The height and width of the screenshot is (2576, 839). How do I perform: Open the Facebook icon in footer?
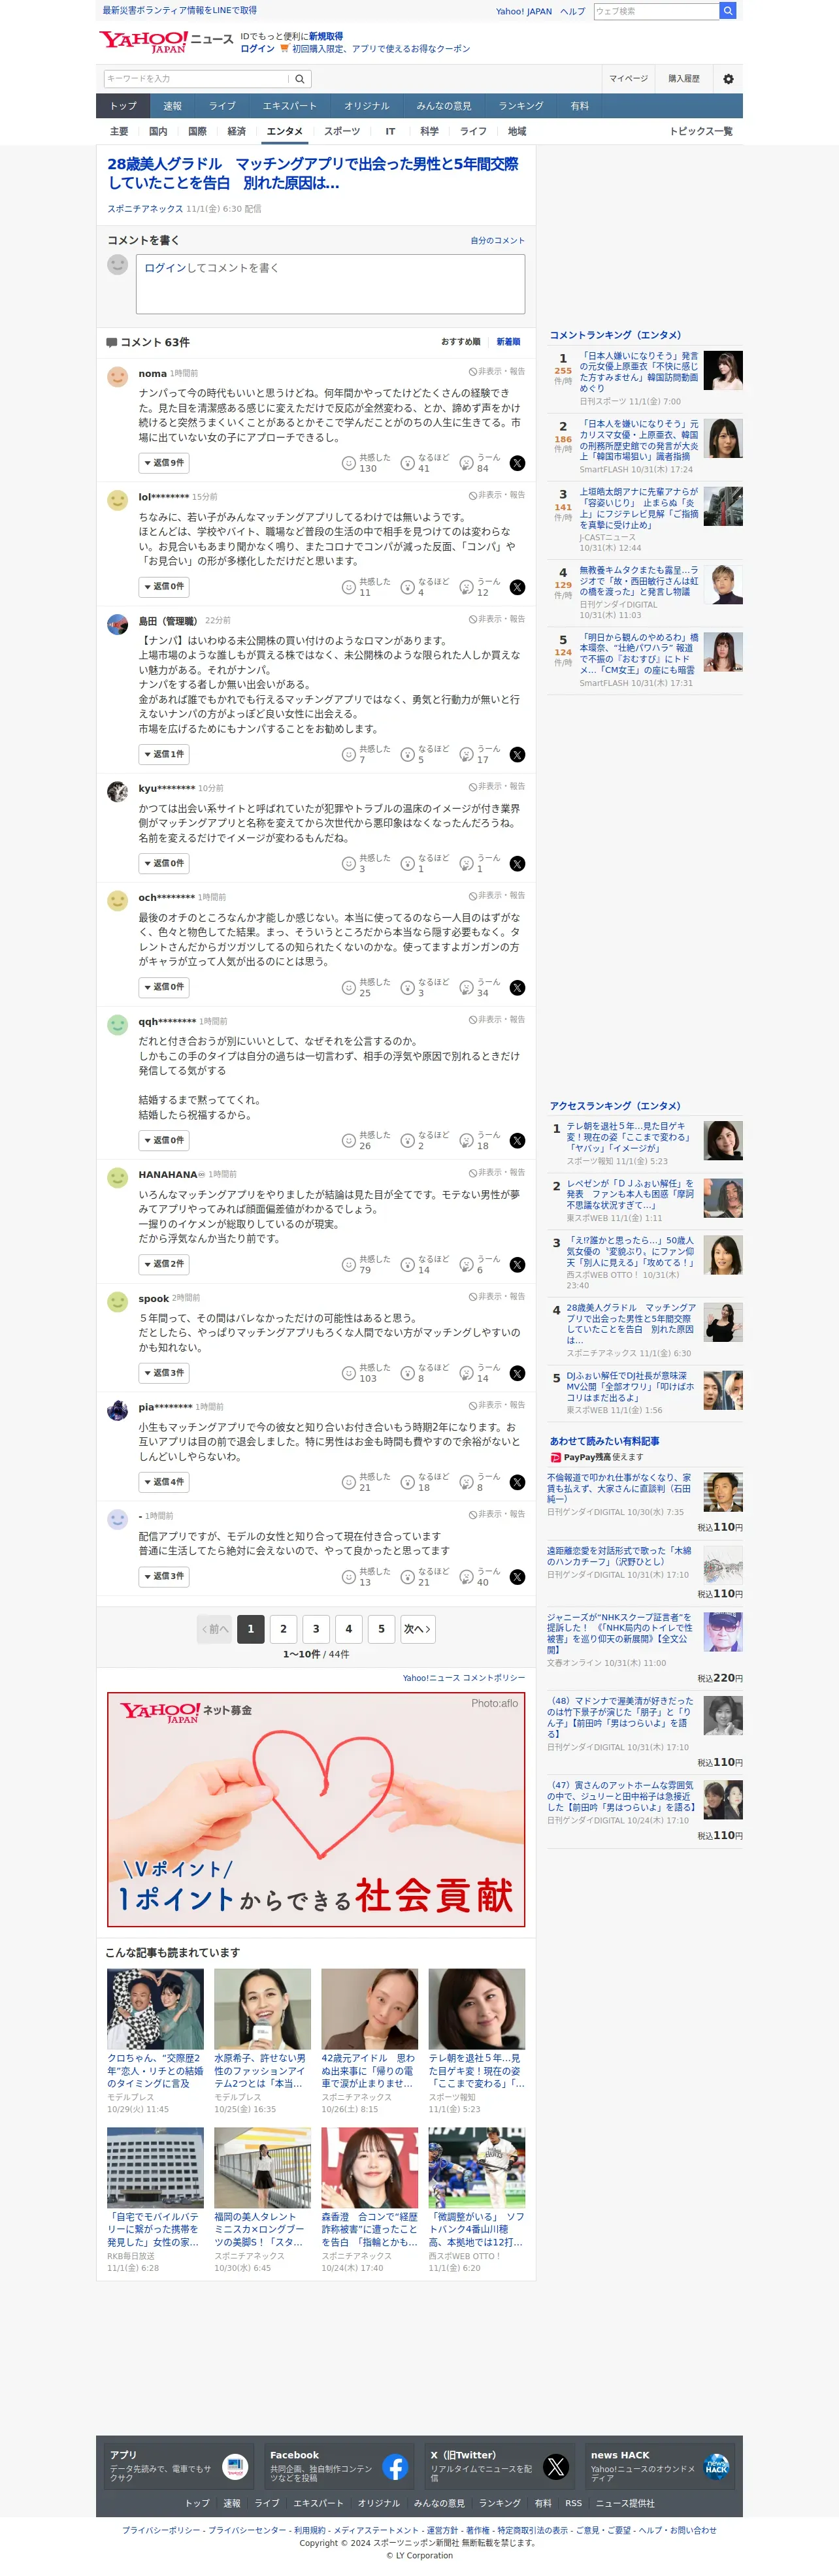coord(395,2467)
